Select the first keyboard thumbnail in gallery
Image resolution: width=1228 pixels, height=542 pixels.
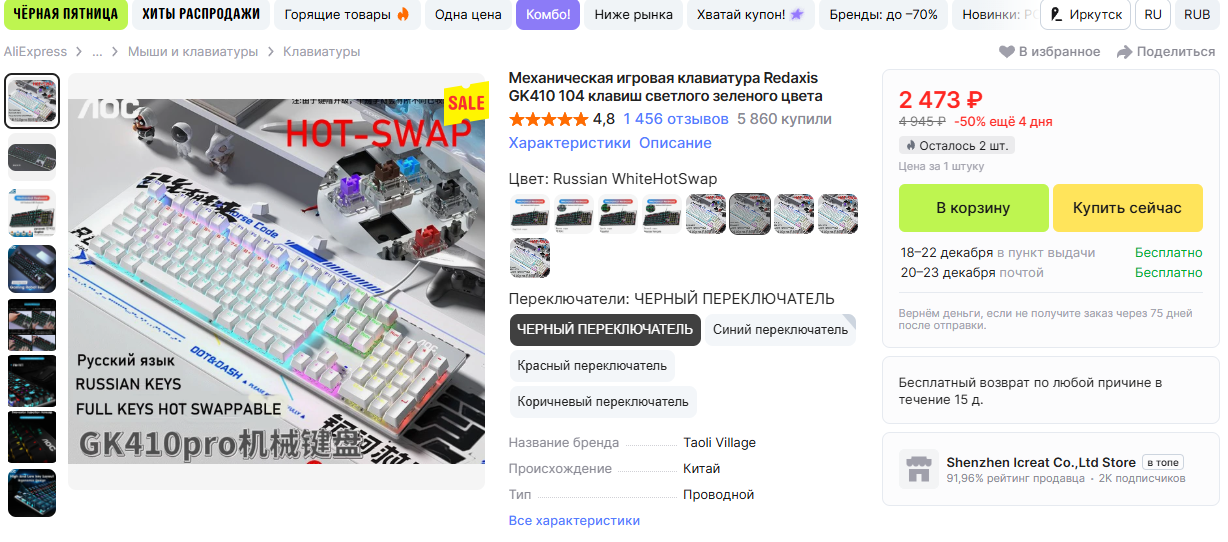point(33,101)
